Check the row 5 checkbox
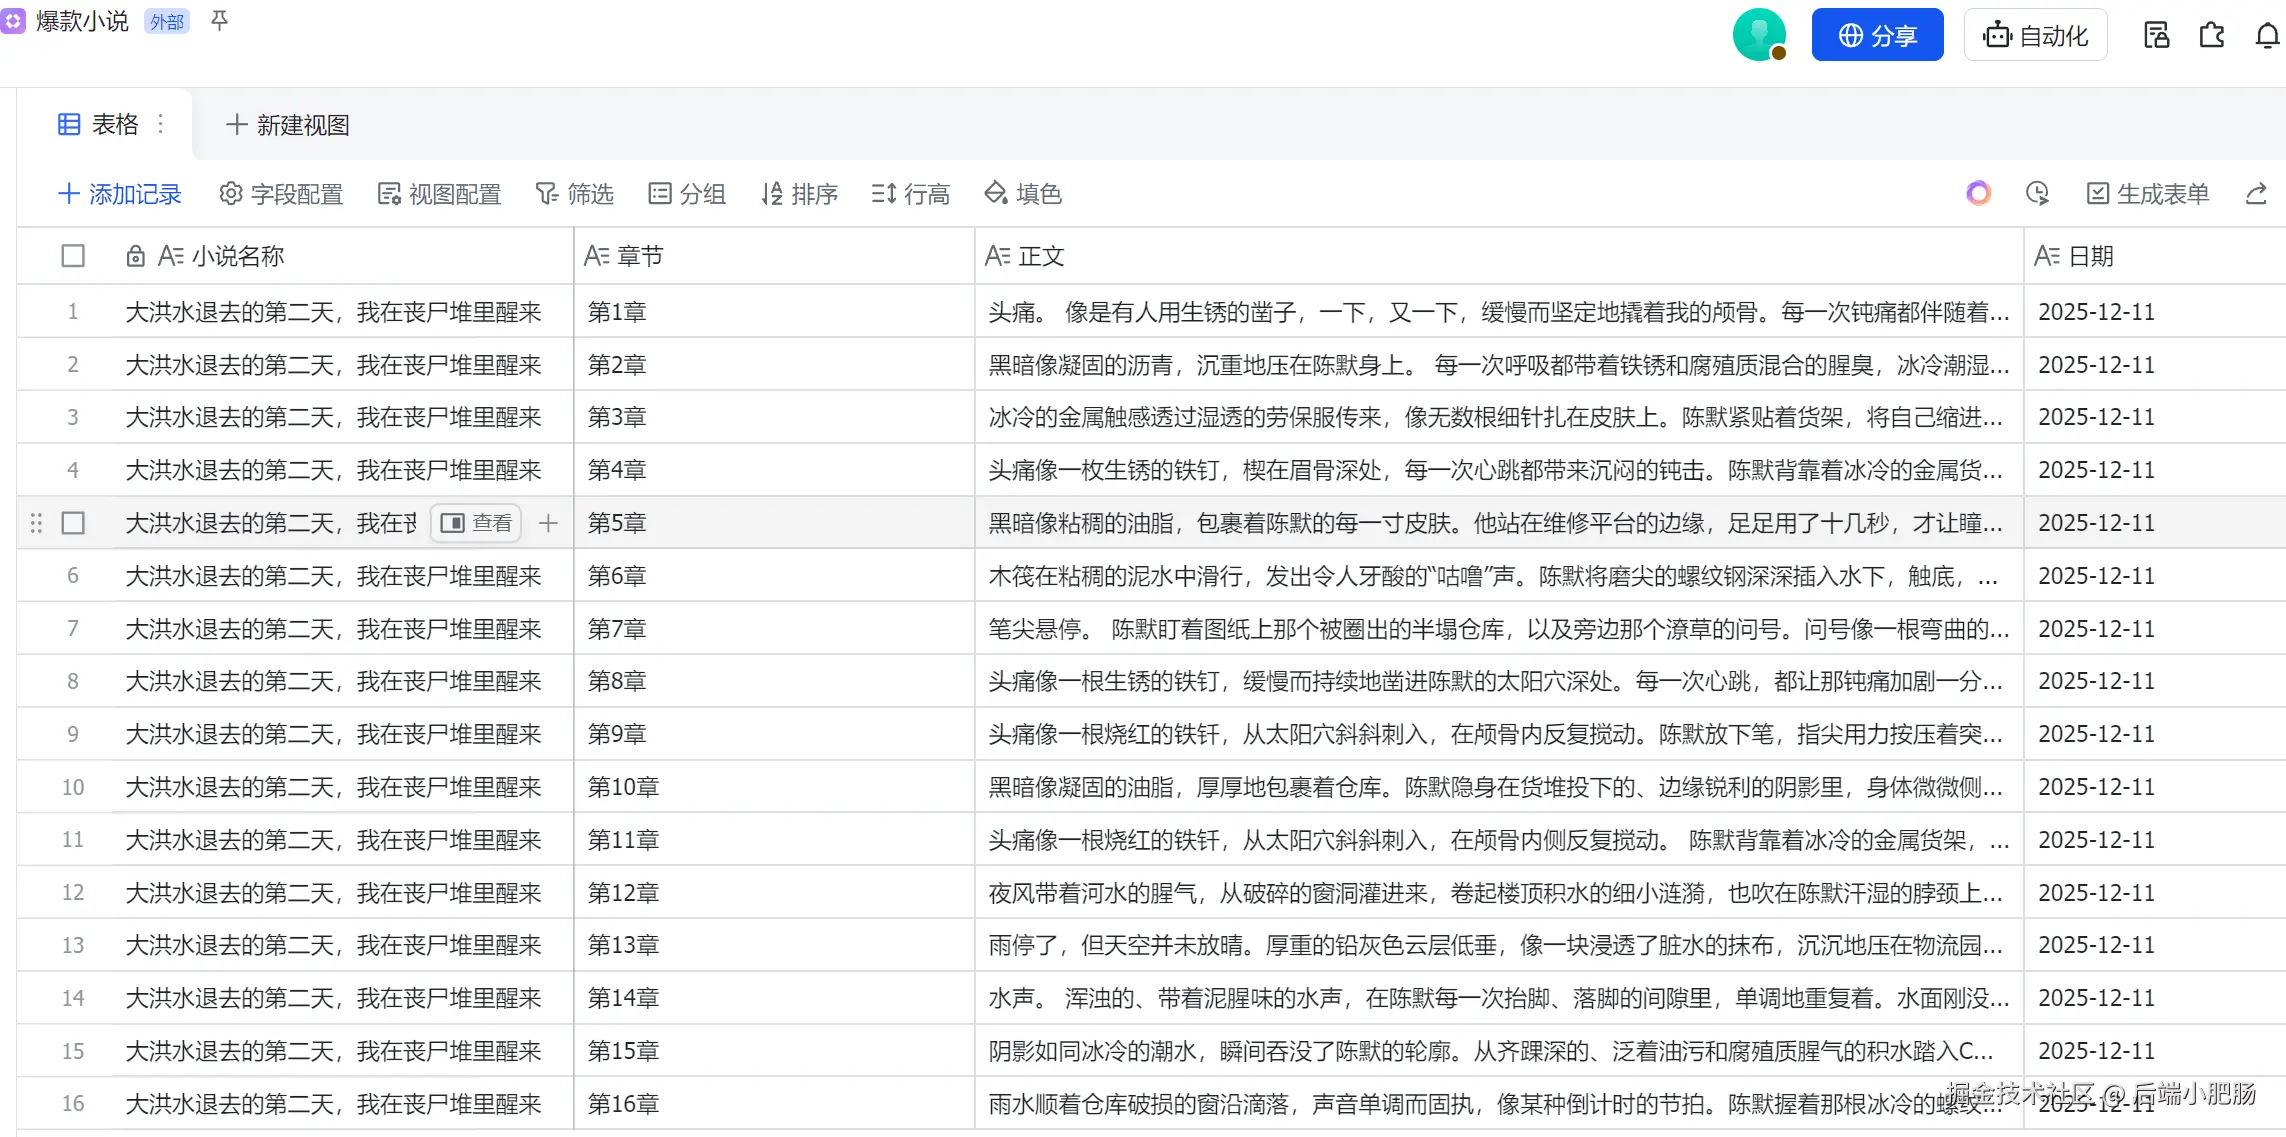 pos(73,523)
